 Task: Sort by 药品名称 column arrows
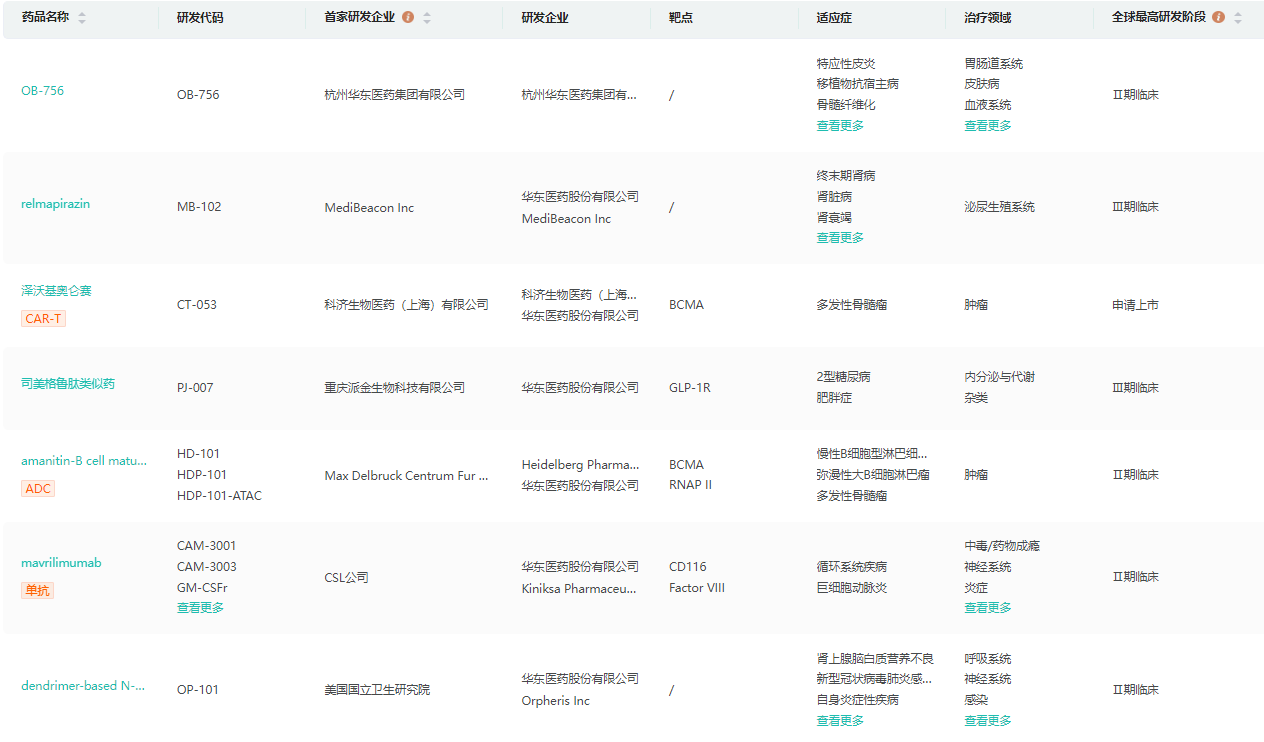click(x=82, y=18)
